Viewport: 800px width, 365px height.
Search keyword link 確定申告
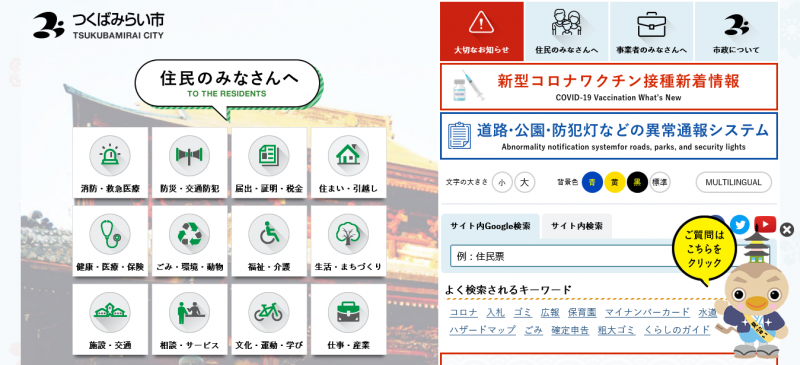click(570, 330)
